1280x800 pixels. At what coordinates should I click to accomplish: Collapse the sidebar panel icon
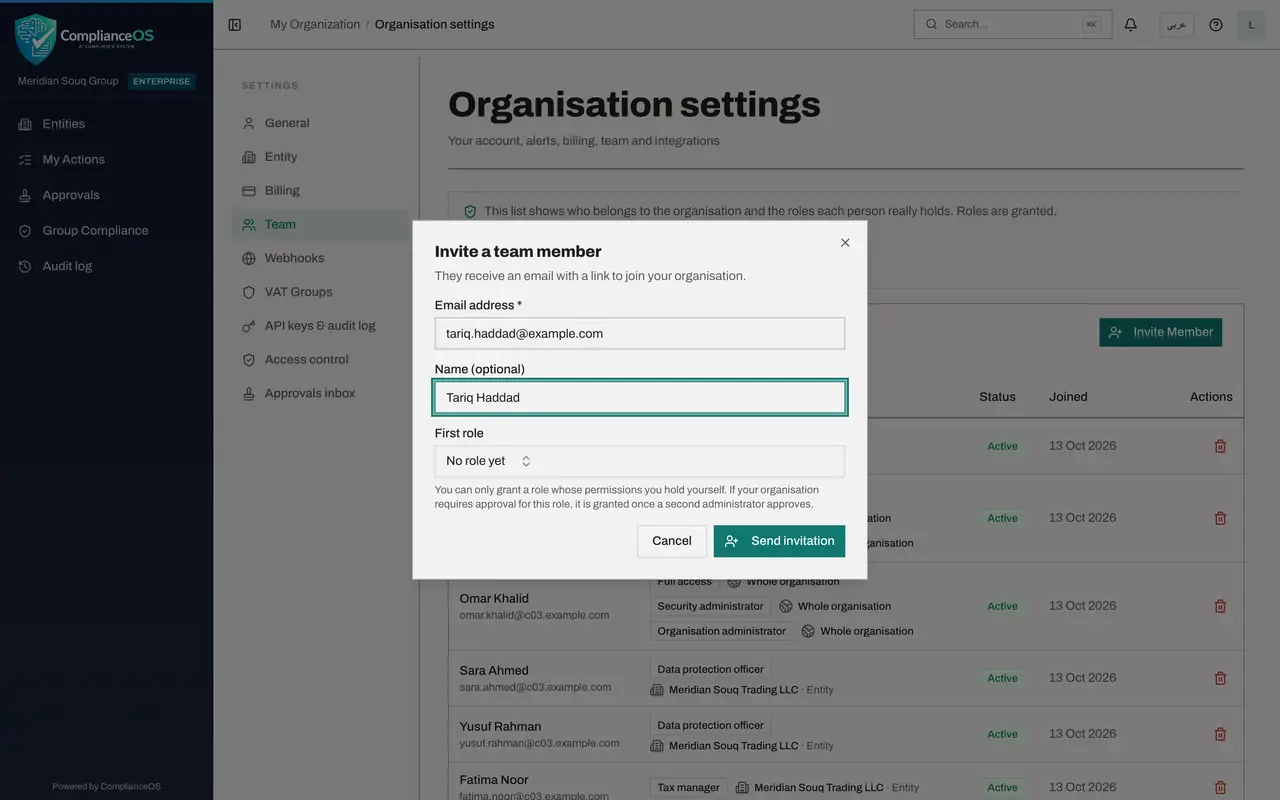pyautogui.click(x=235, y=25)
